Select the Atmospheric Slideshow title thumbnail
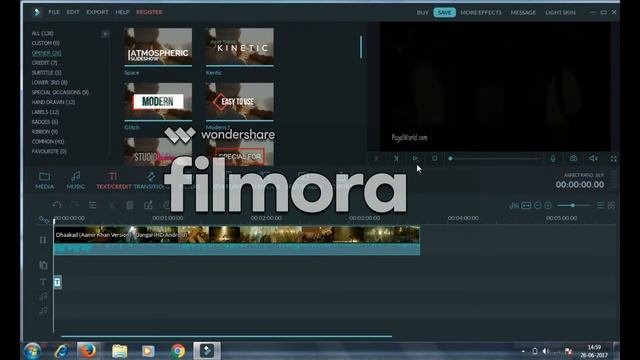The image size is (640, 360). point(158,46)
